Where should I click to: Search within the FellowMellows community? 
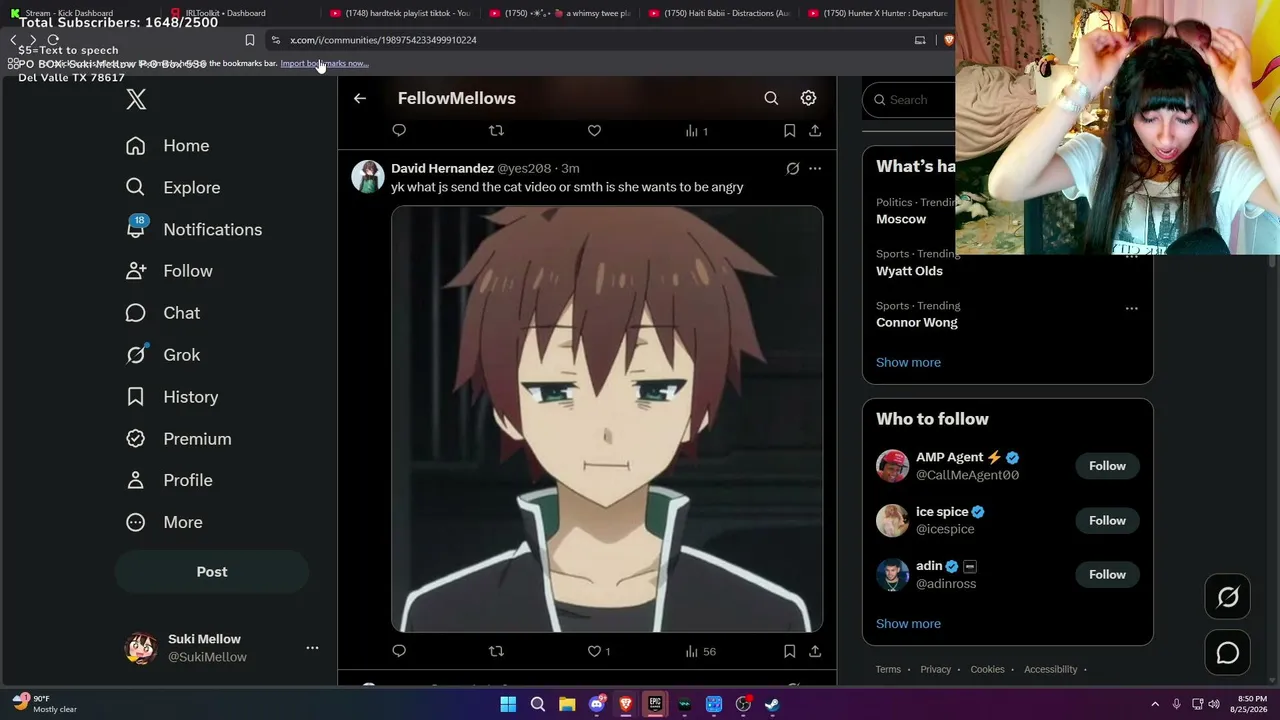pos(771,98)
